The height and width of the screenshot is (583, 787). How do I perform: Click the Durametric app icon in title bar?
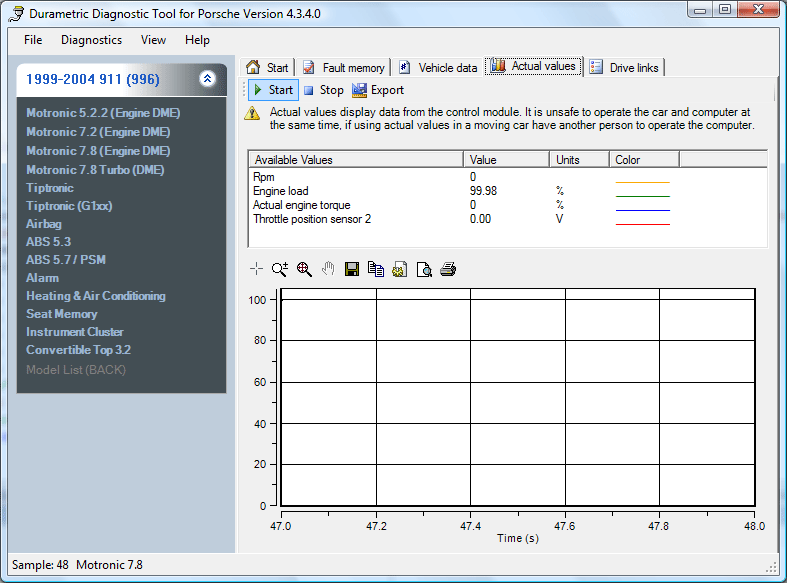(16, 14)
